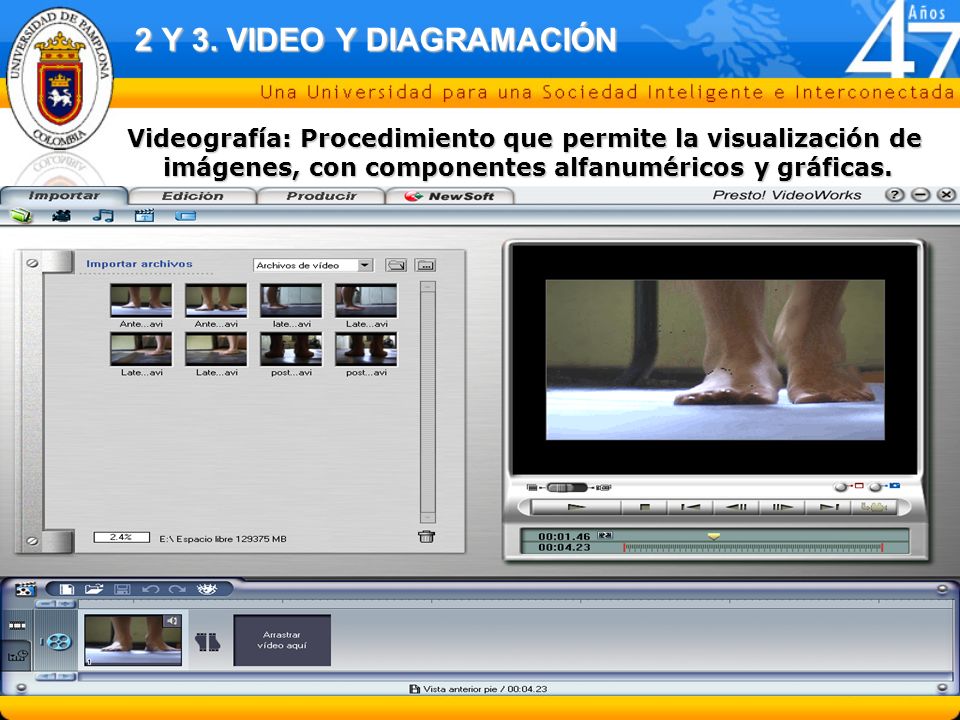The width and height of the screenshot is (960, 720).
Task: Click the Arrastrar vídeo aquí placeholder slot
Action: (282, 640)
